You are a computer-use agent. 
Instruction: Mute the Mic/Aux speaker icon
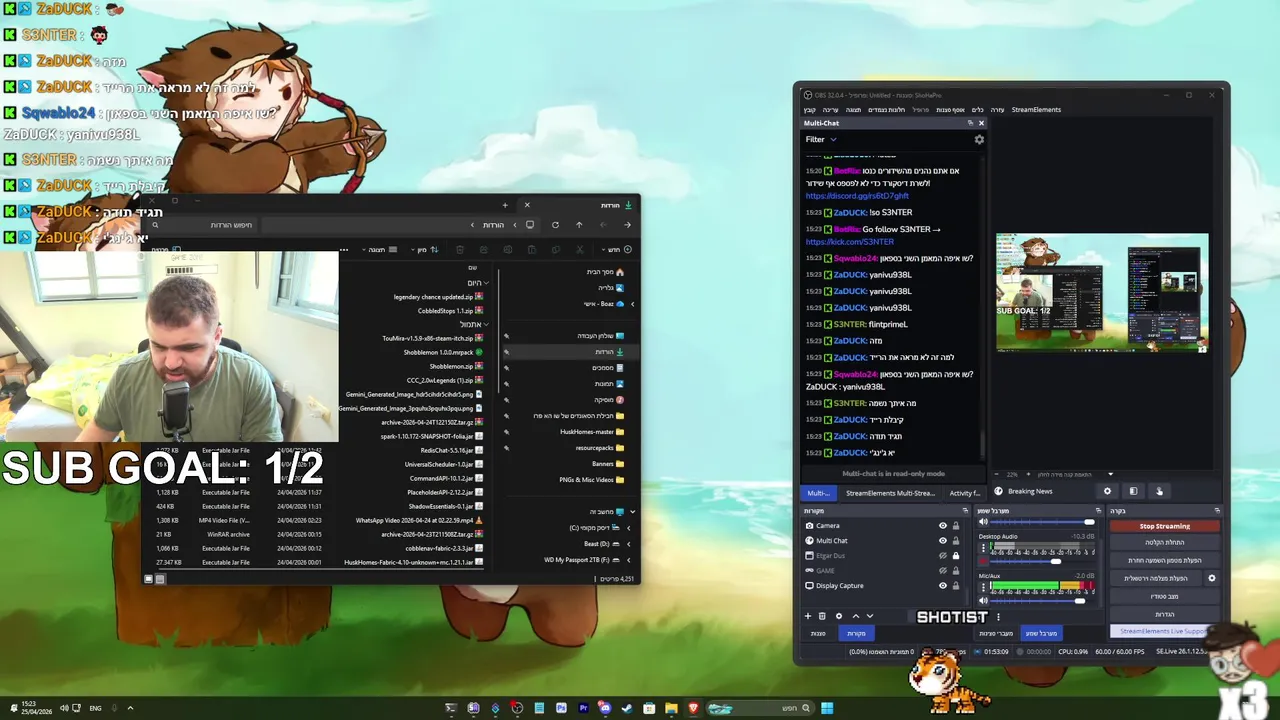(x=983, y=600)
